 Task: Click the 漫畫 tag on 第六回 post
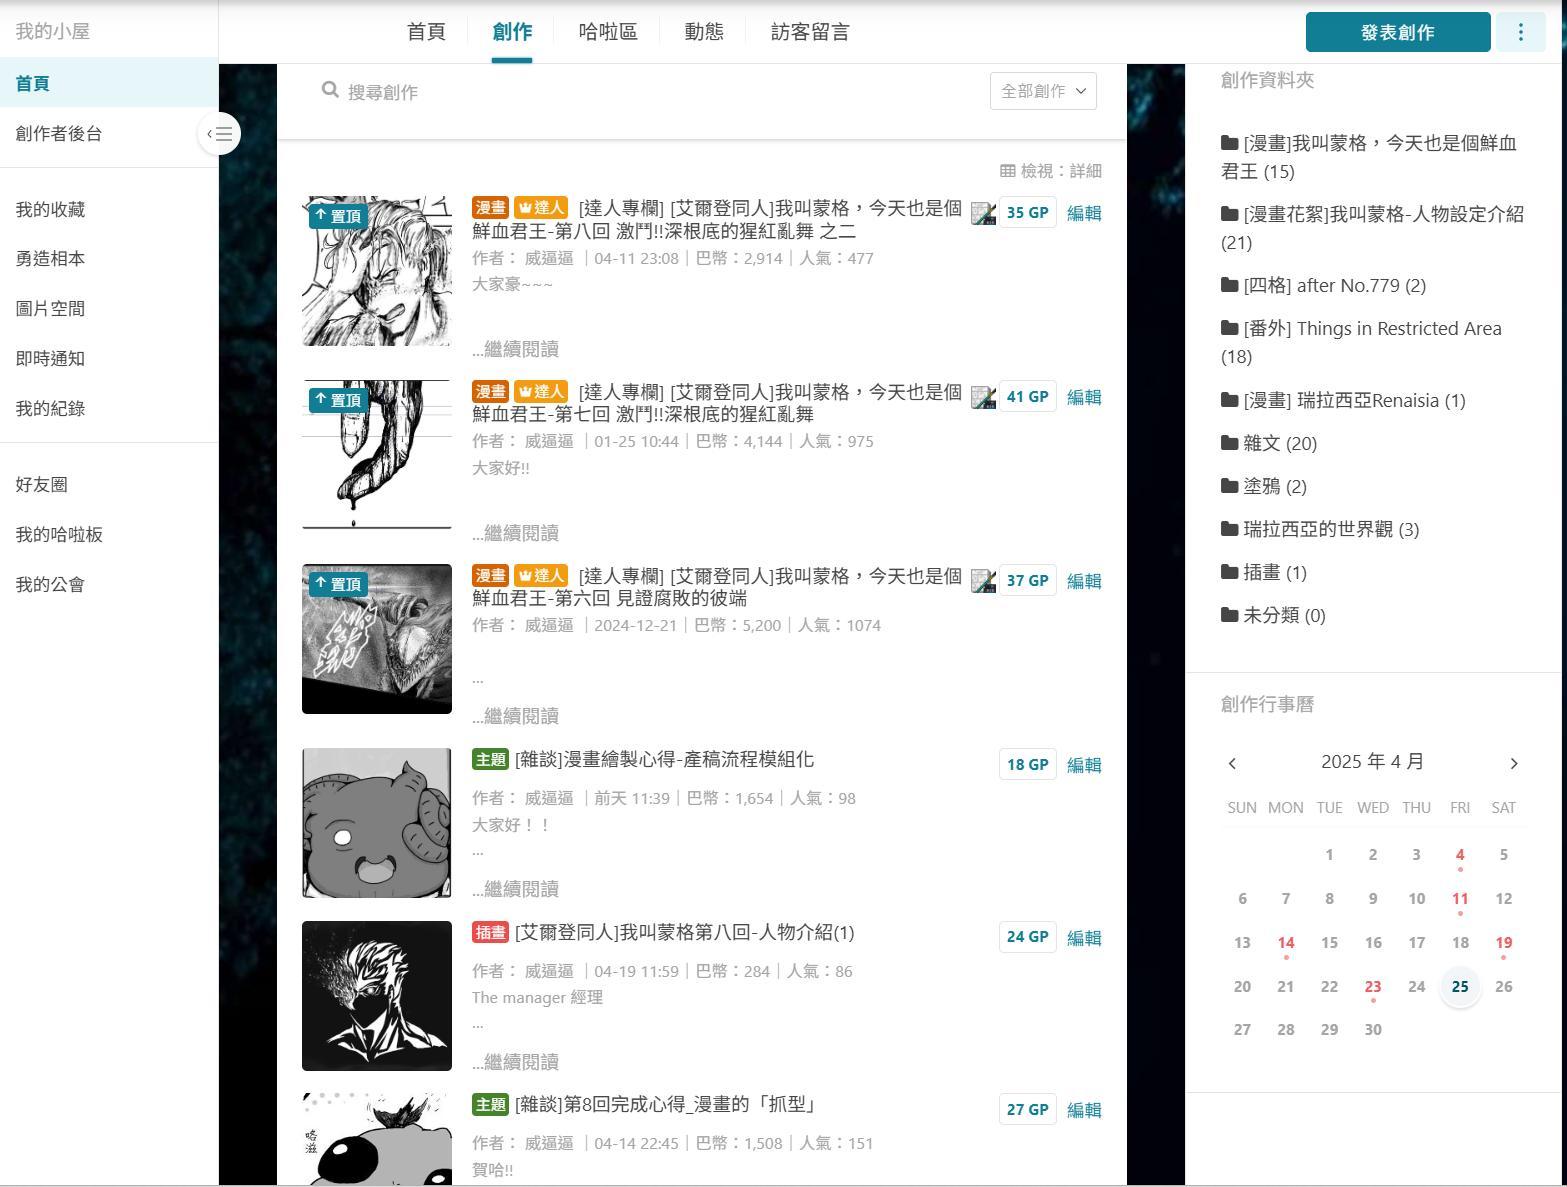(490, 575)
